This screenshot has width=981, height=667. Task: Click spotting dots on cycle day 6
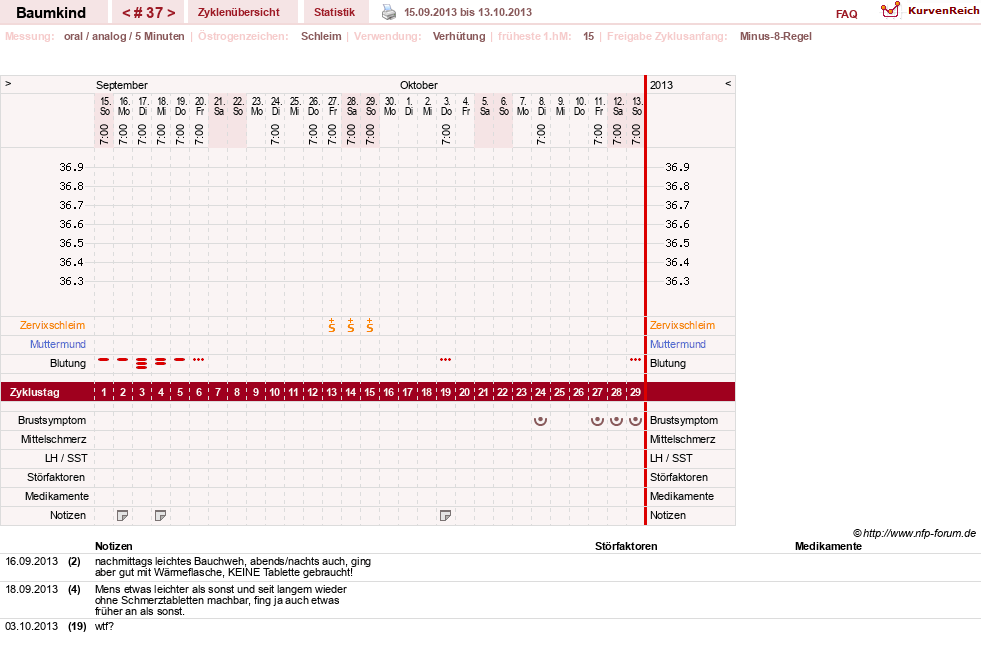pyautogui.click(x=198, y=360)
